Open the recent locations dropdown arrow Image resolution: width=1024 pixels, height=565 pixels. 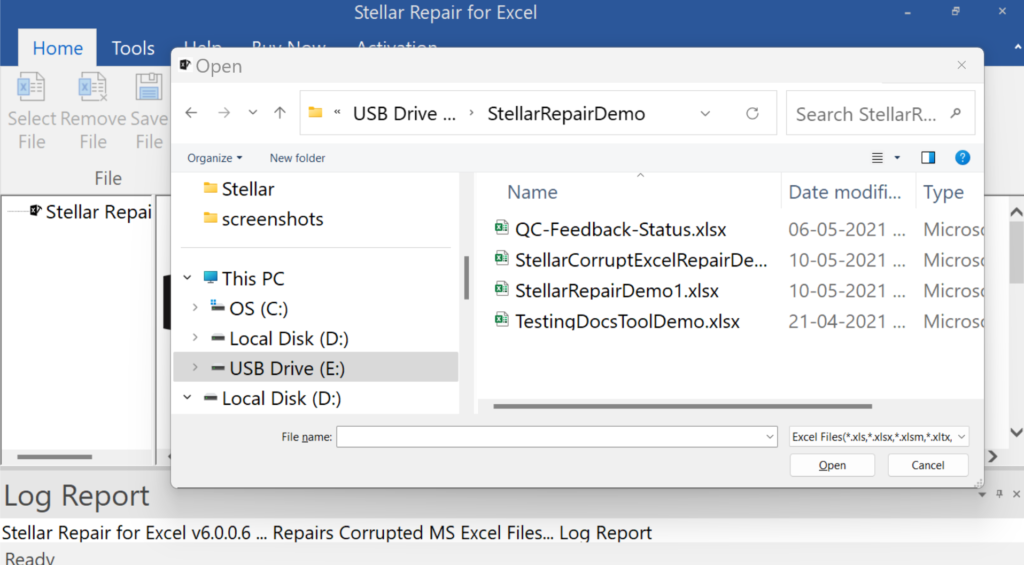(x=253, y=113)
